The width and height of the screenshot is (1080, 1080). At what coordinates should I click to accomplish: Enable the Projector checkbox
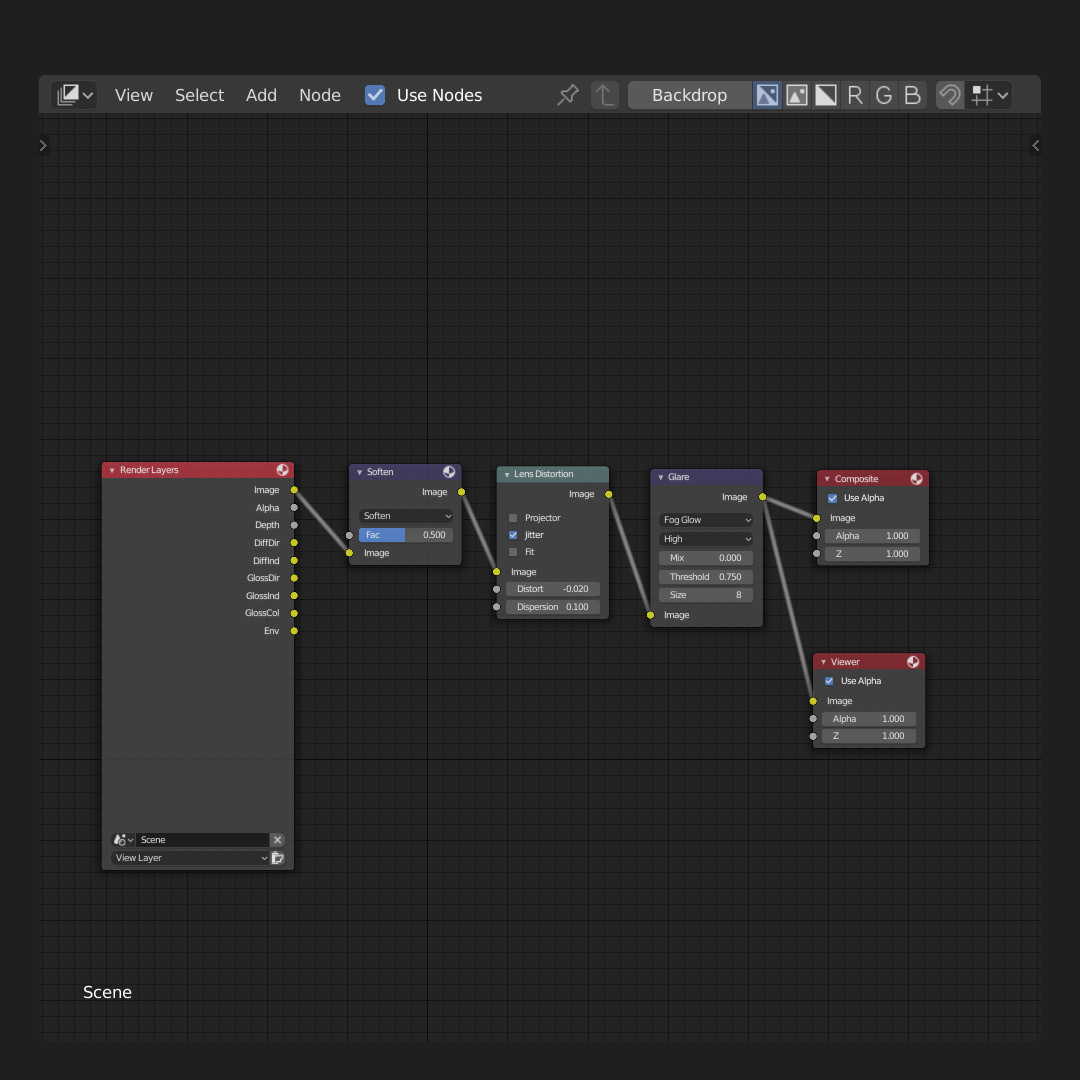click(513, 518)
